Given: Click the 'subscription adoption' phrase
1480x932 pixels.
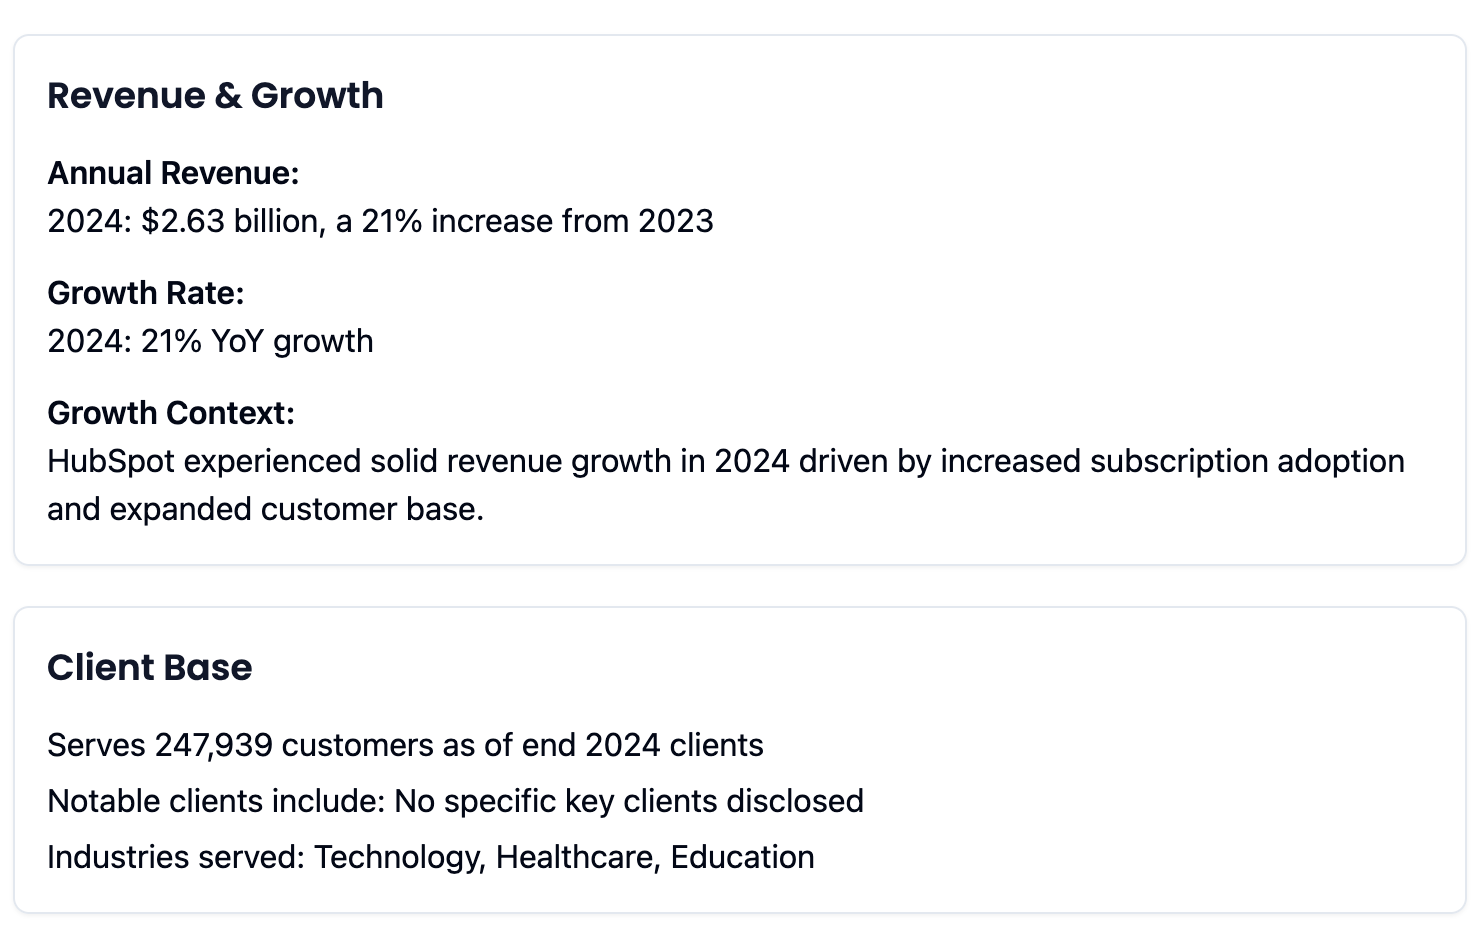Looking at the screenshot, I should pyautogui.click(x=1247, y=461).
